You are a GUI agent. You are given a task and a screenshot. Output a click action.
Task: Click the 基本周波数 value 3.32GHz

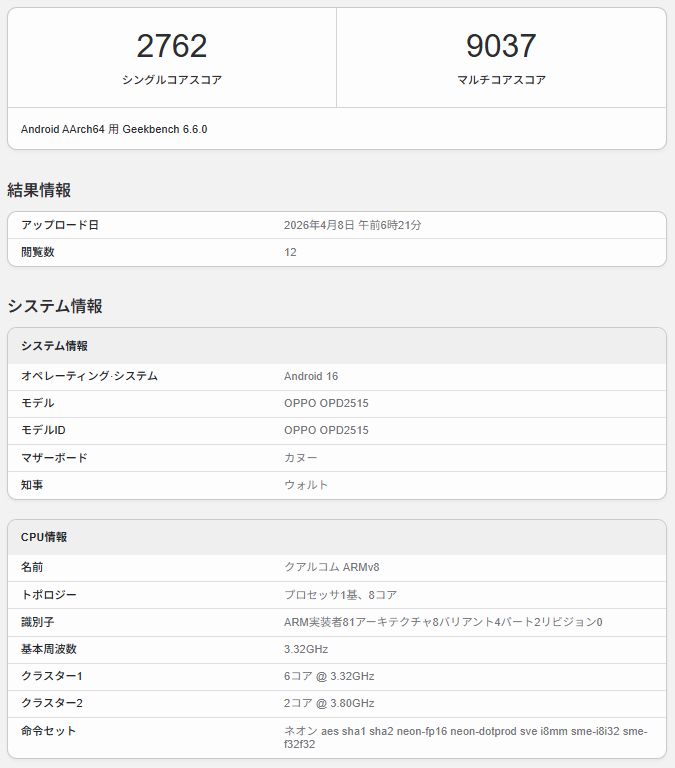[306, 649]
